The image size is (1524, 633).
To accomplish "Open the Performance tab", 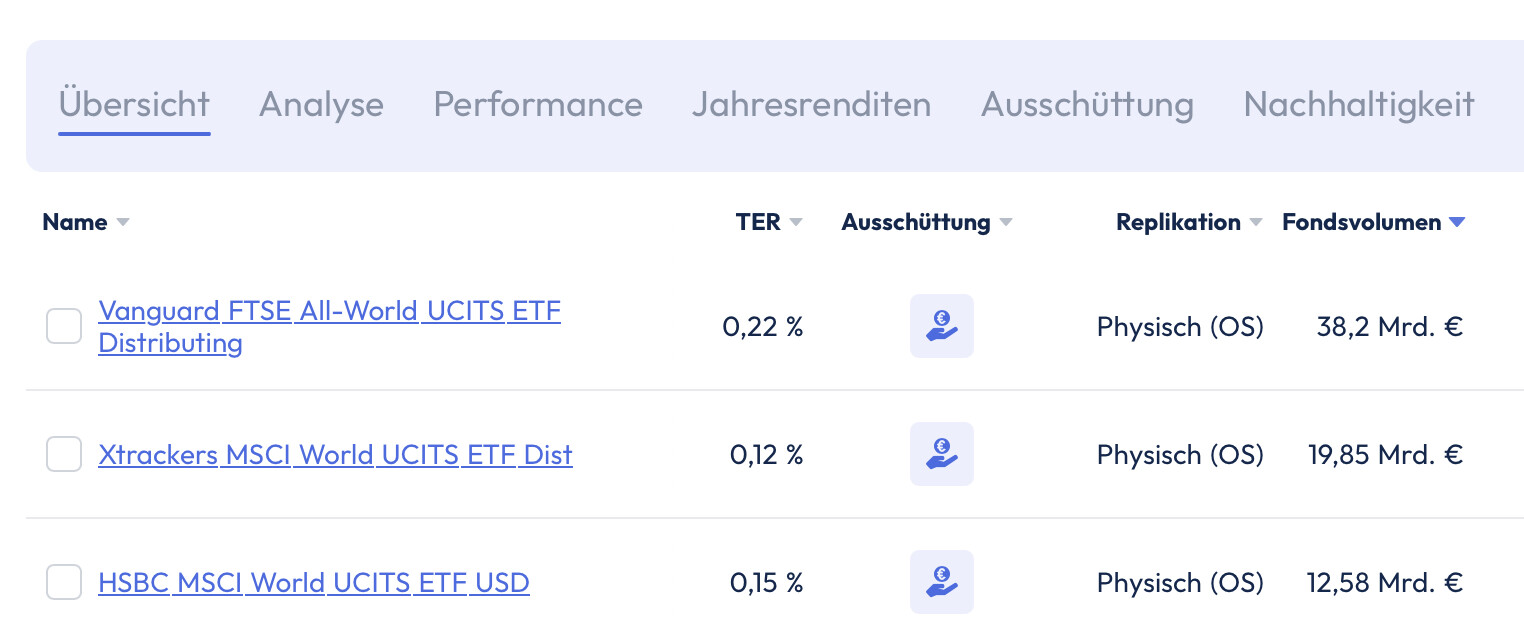I will click(538, 105).
